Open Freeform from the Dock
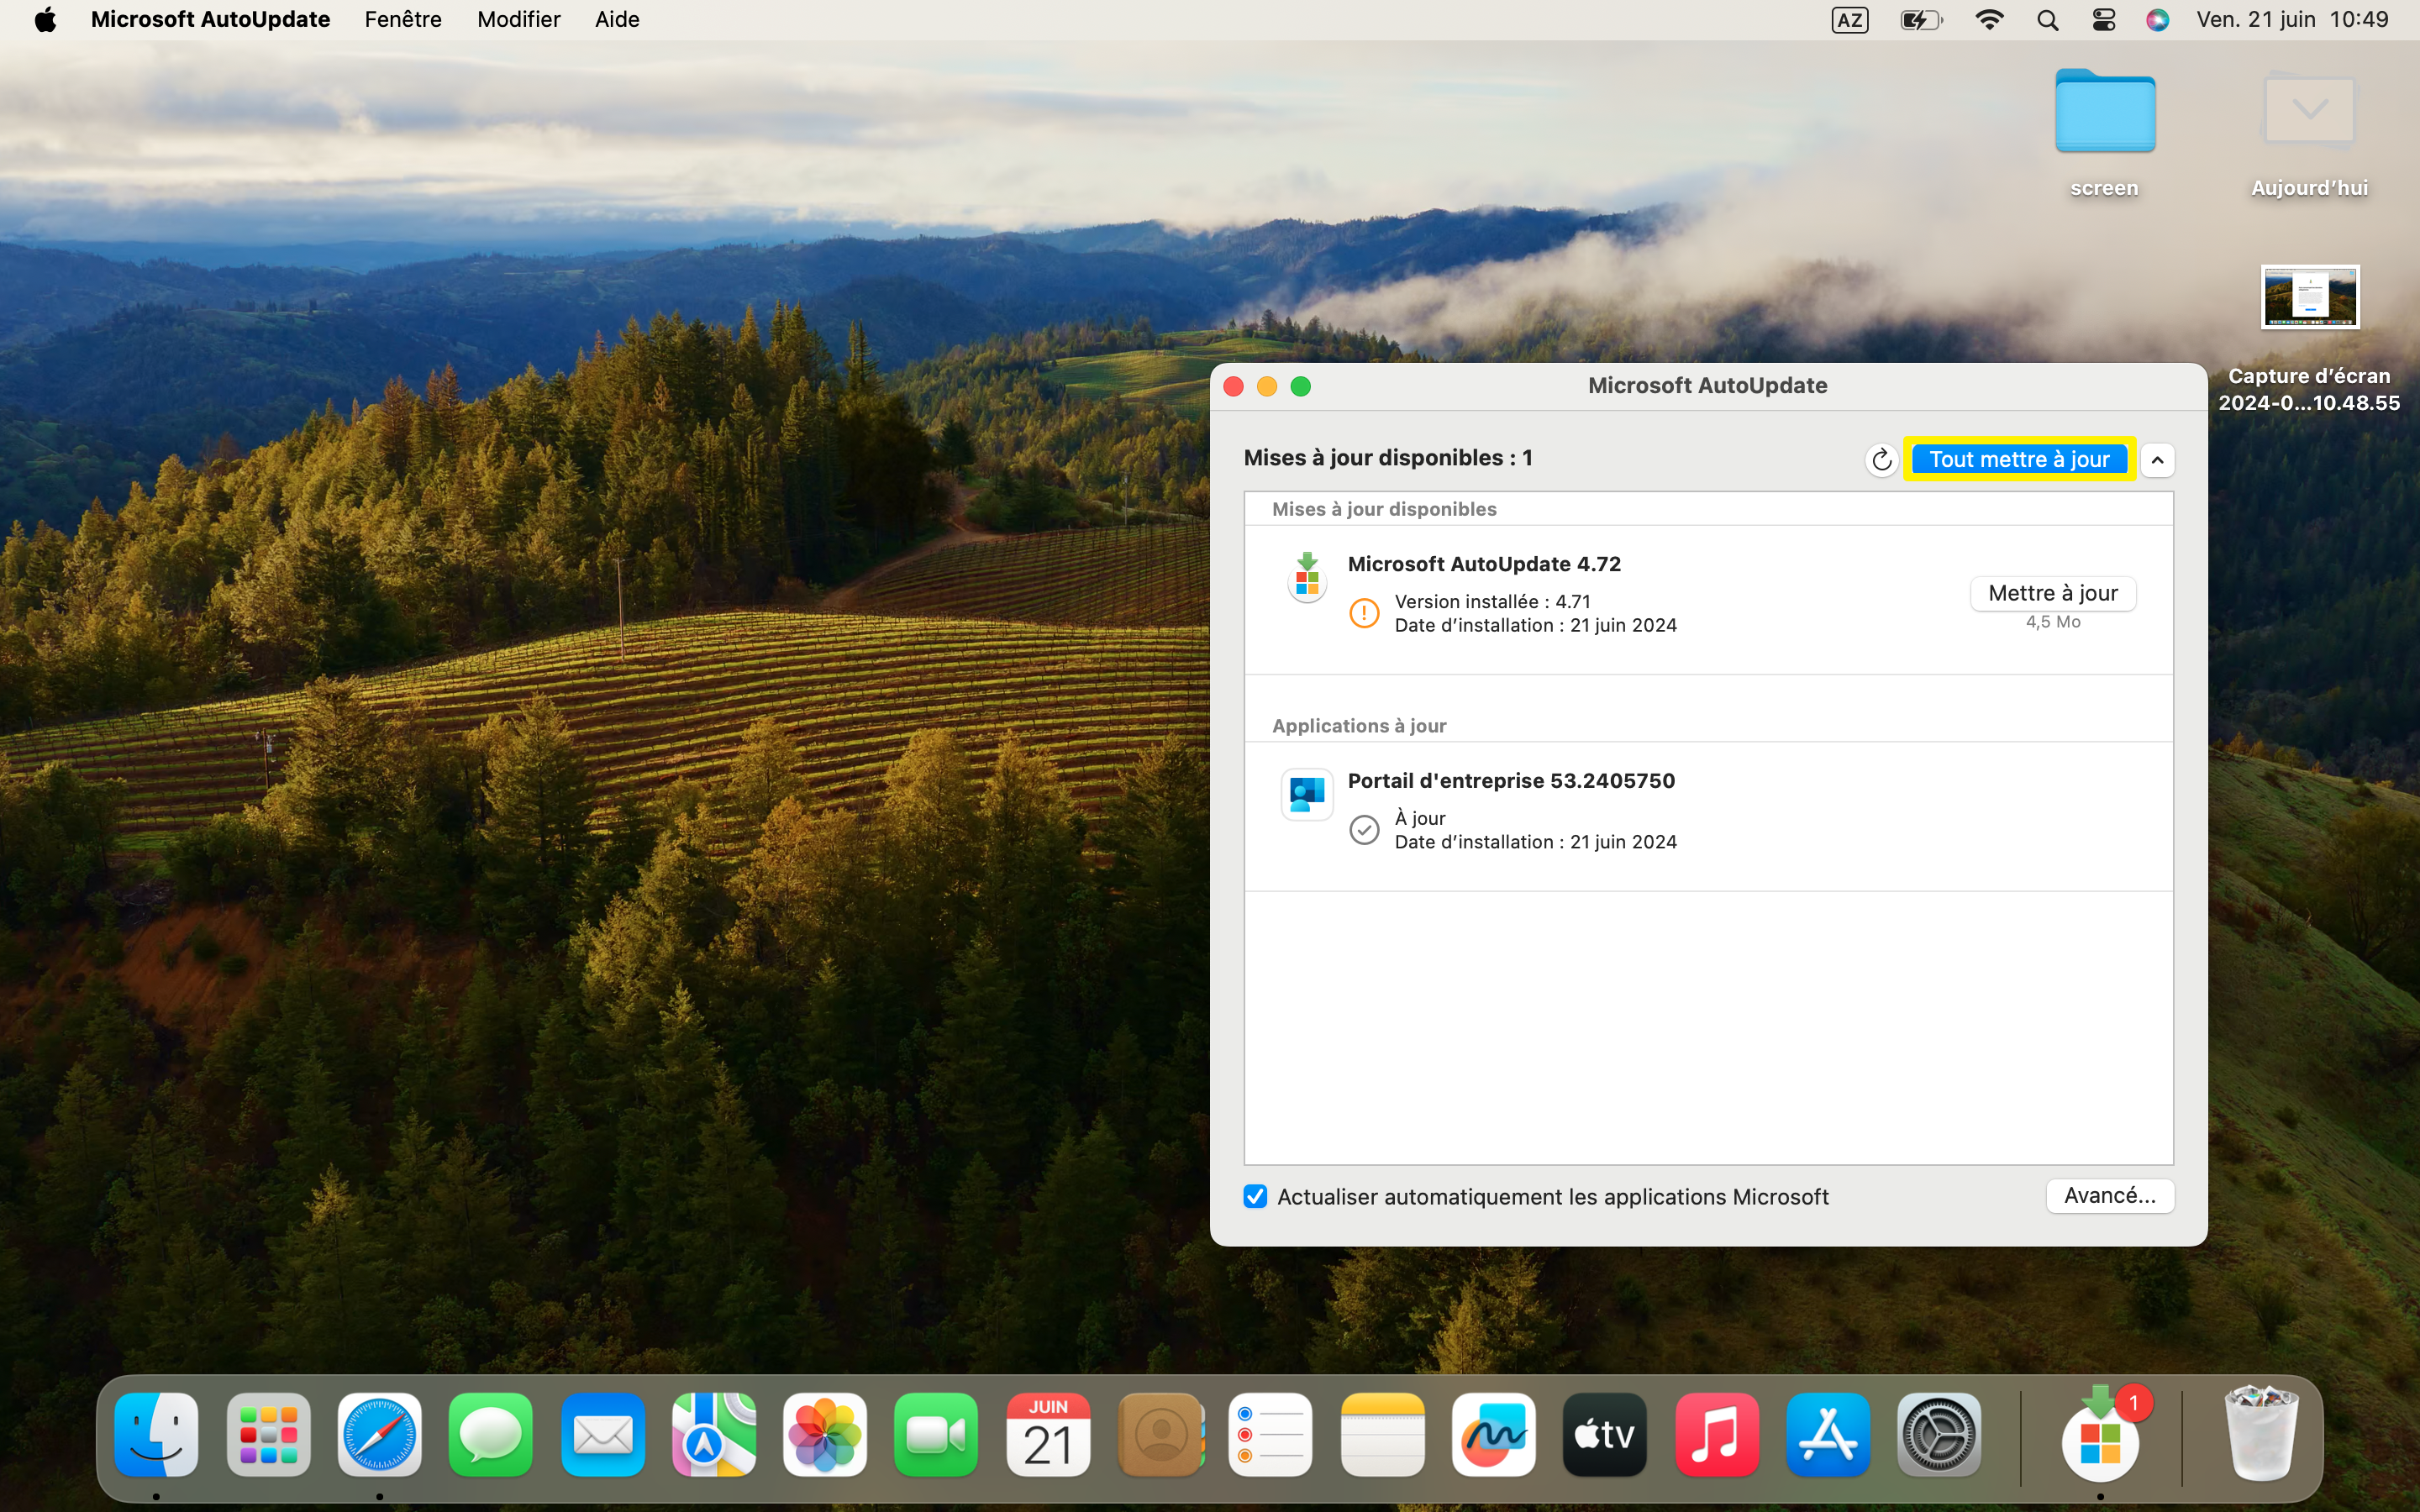 coord(1494,1434)
